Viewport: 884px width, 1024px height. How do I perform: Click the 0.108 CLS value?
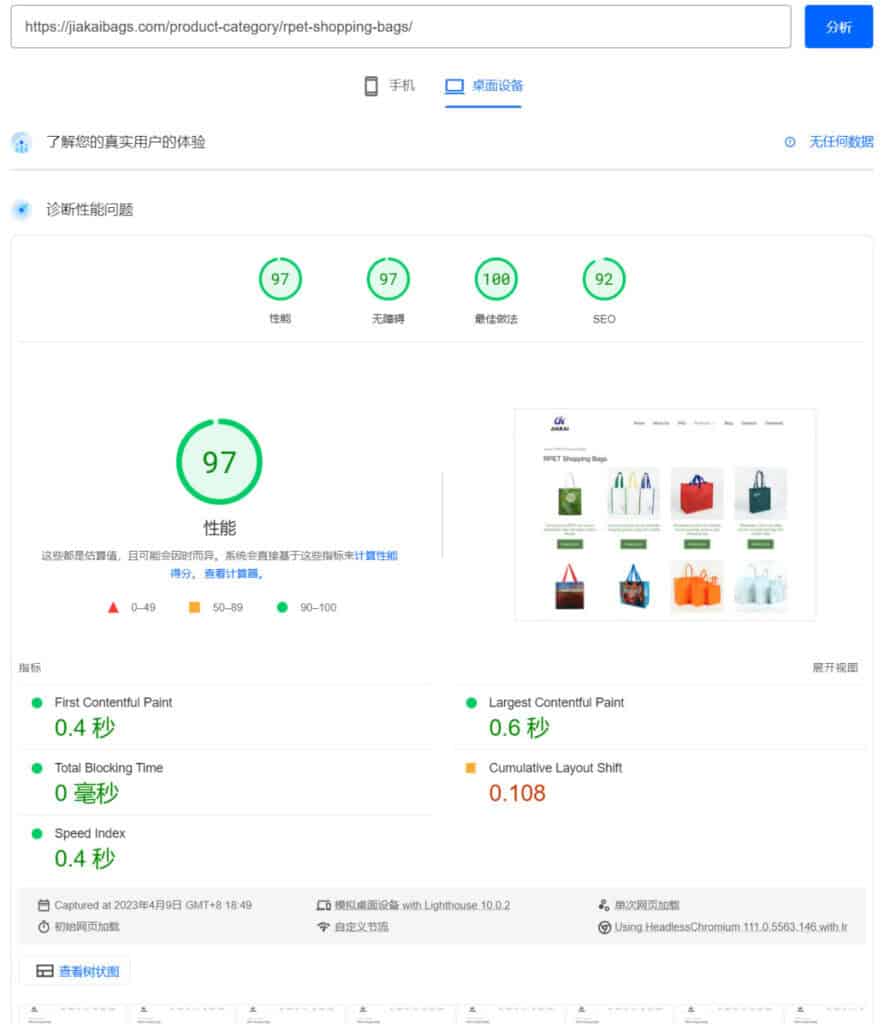(517, 793)
